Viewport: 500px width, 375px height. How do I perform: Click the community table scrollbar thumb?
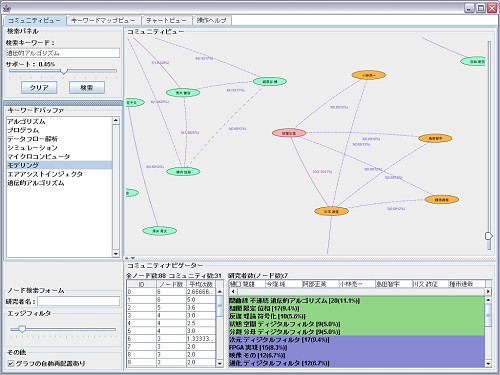tap(220, 306)
